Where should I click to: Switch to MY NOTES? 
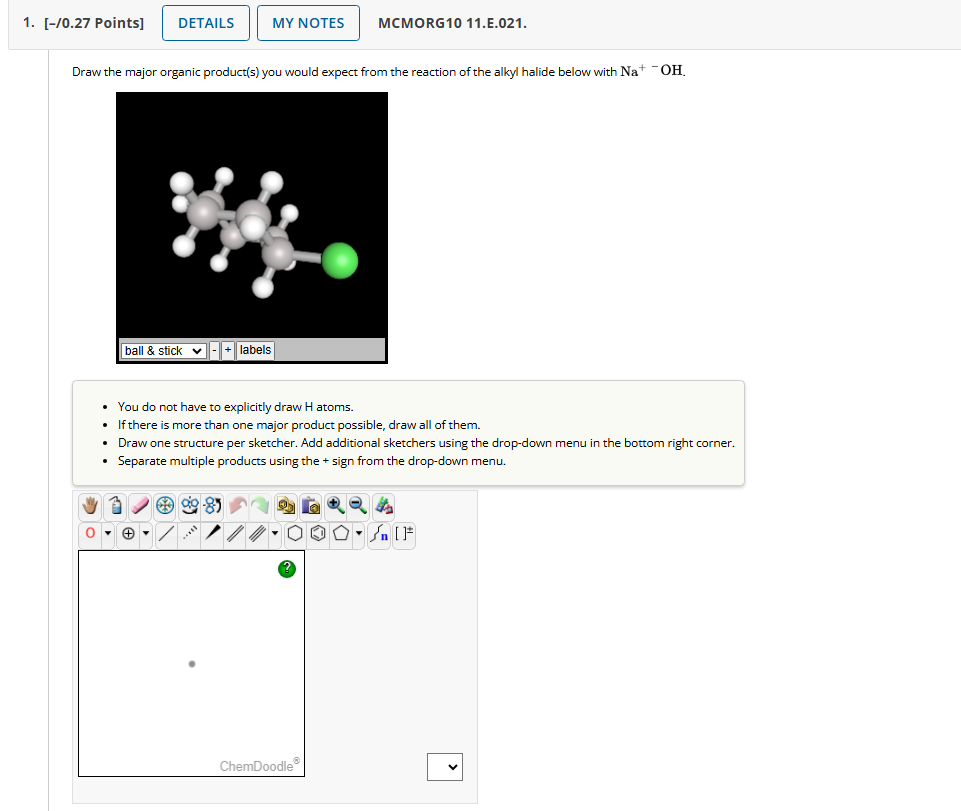tap(308, 22)
